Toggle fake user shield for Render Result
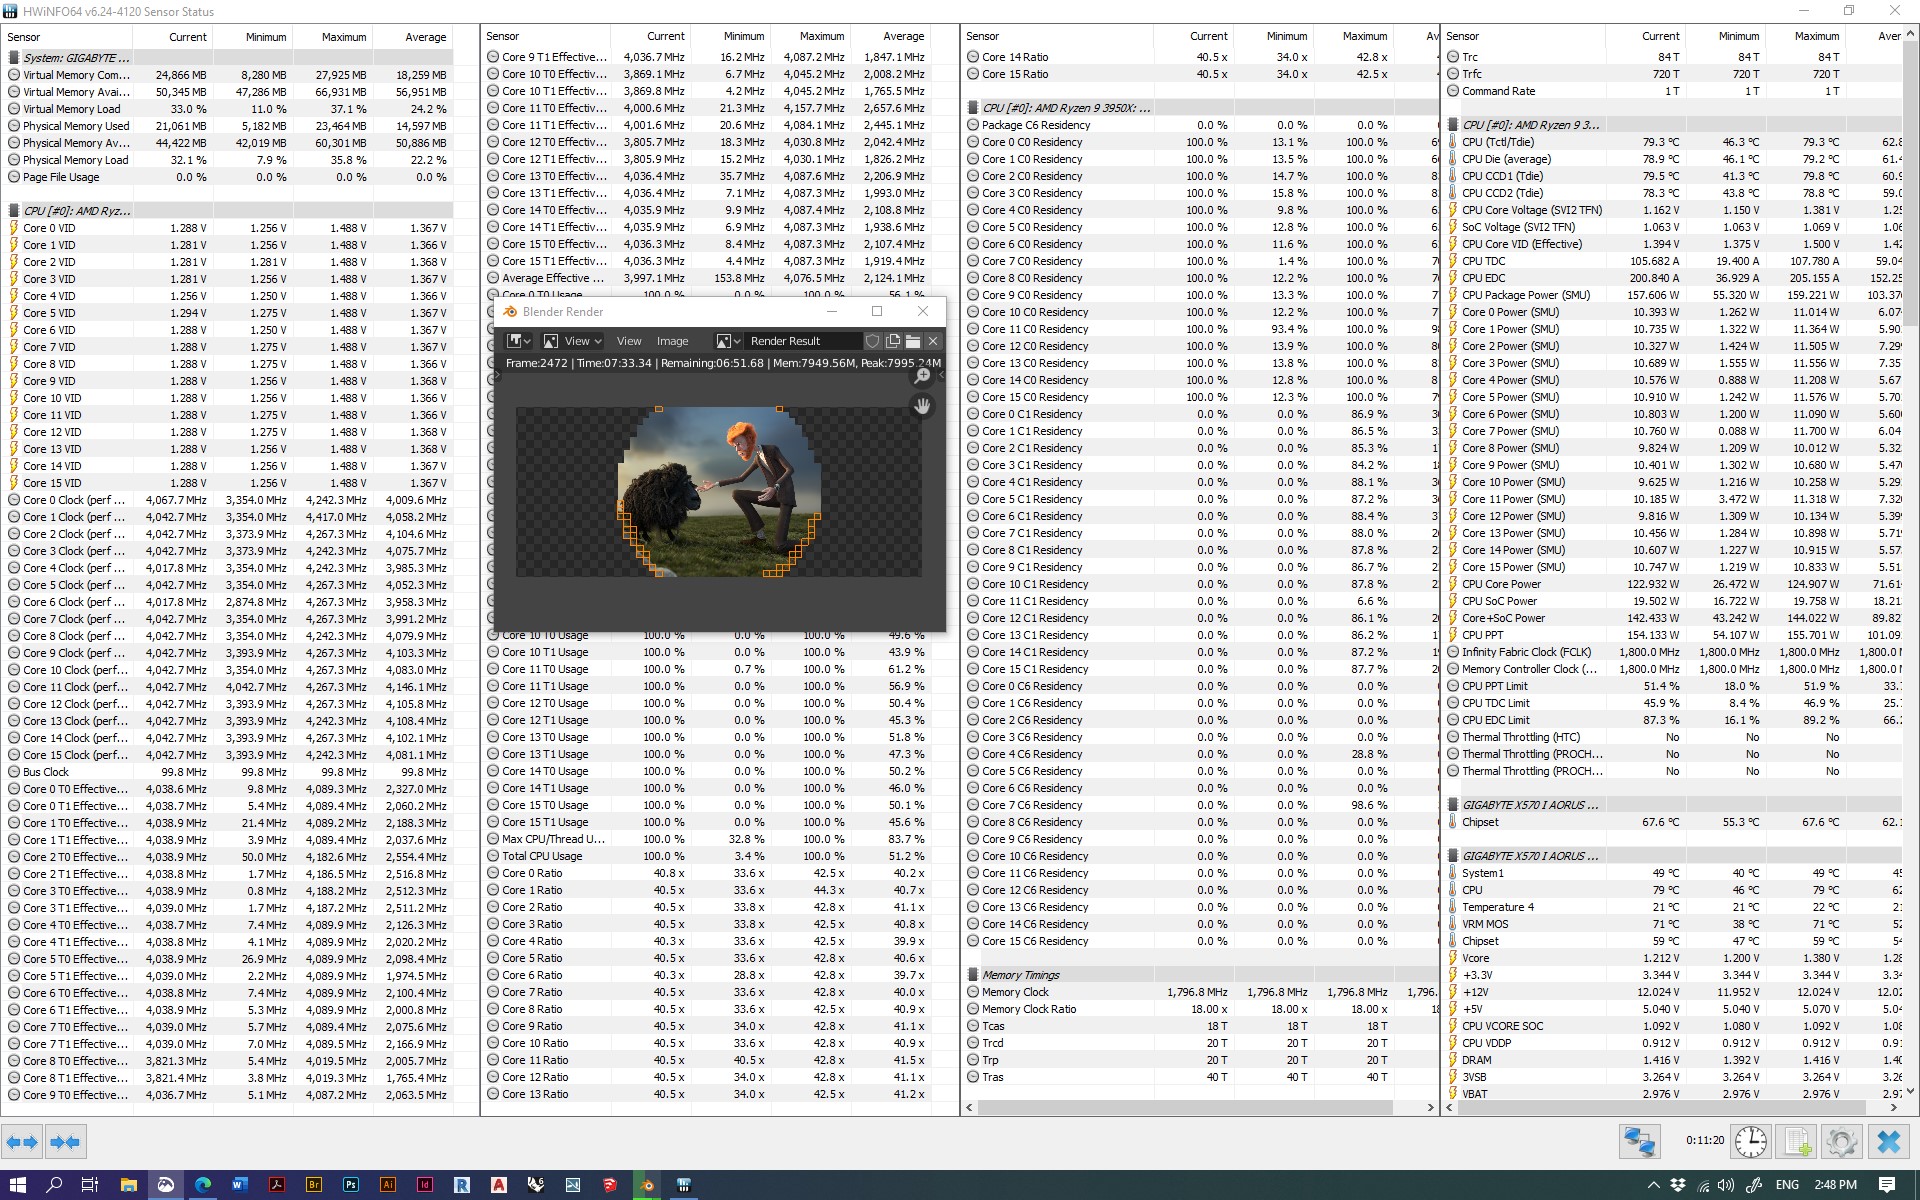Image resolution: width=1920 pixels, height=1200 pixels. (873, 341)
